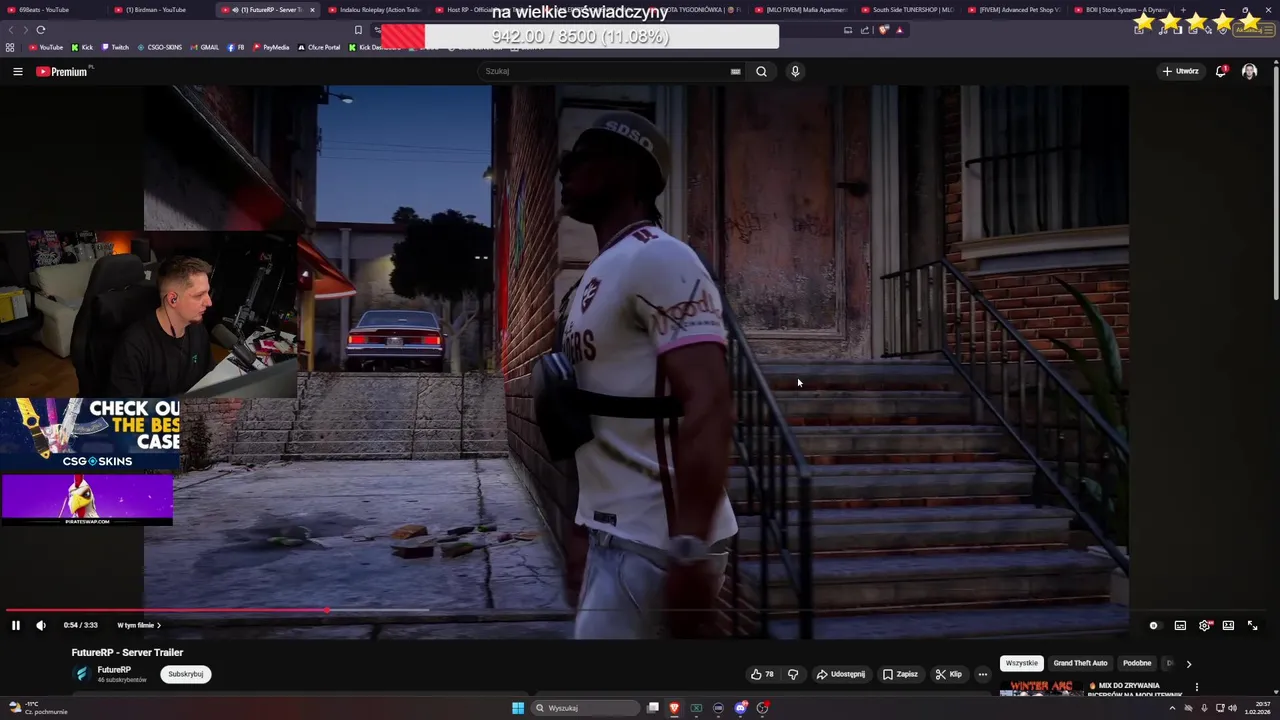The width and height of the screenshot is (1280, 720).
Task: Reload the current page
Action: 41,30
